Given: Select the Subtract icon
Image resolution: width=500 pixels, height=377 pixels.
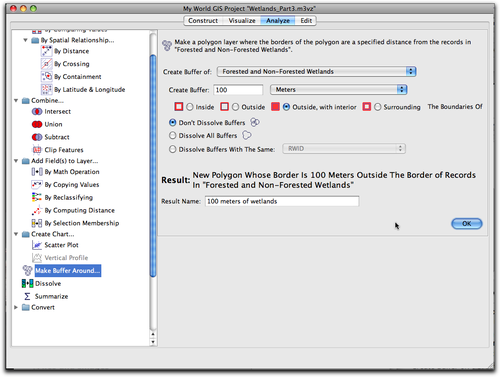Looking at the screenshot, I should click(37, 137).
